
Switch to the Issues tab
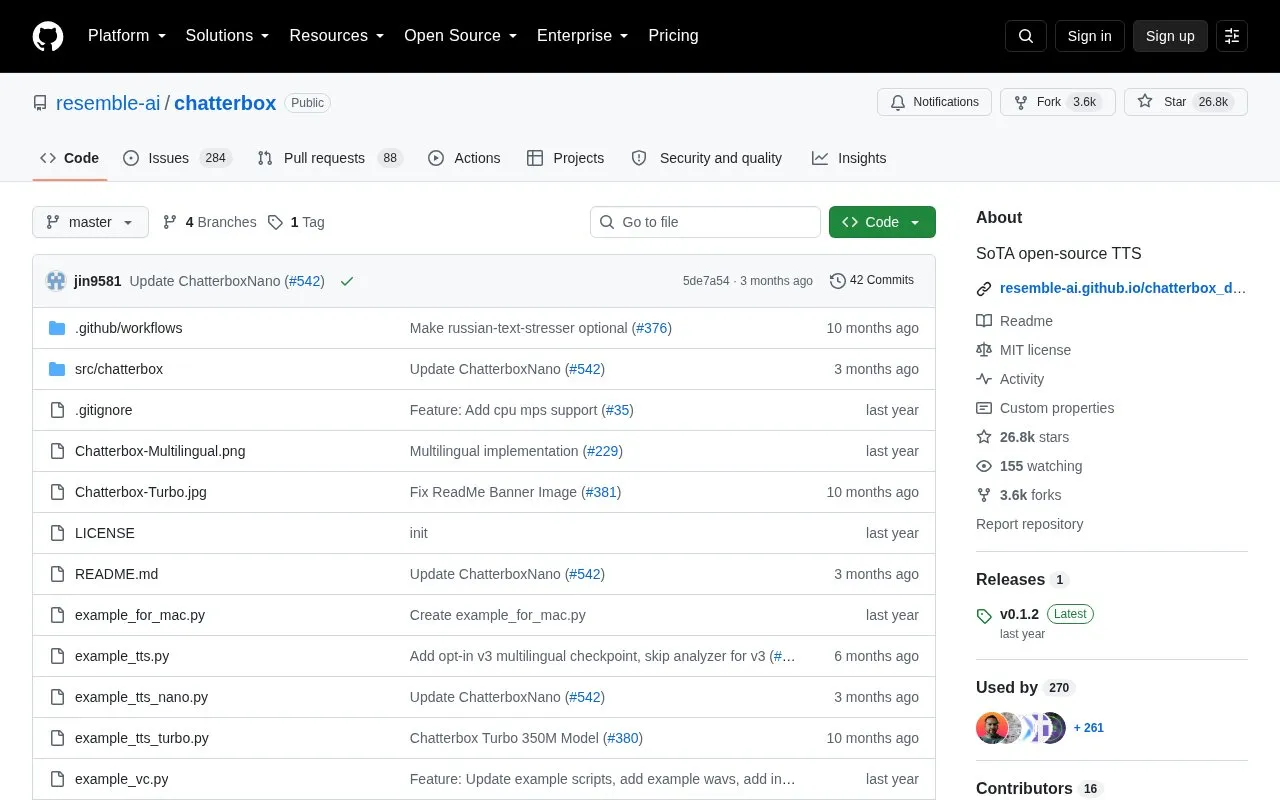[x=178, y=158]
